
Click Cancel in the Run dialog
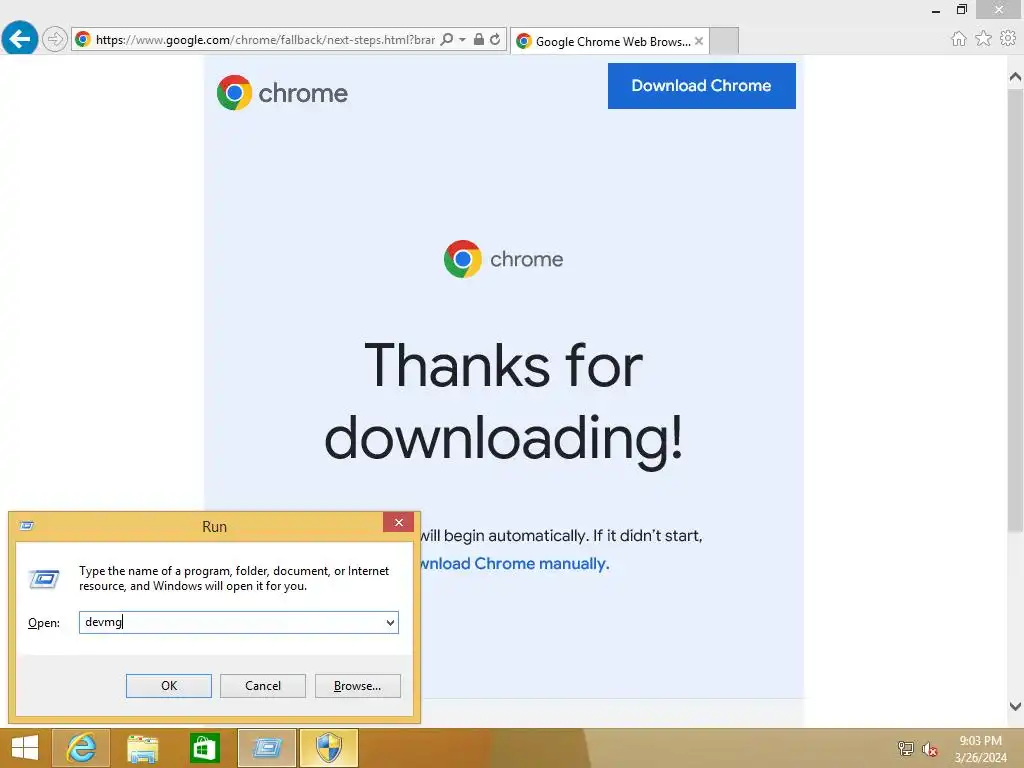coord(263,686)
